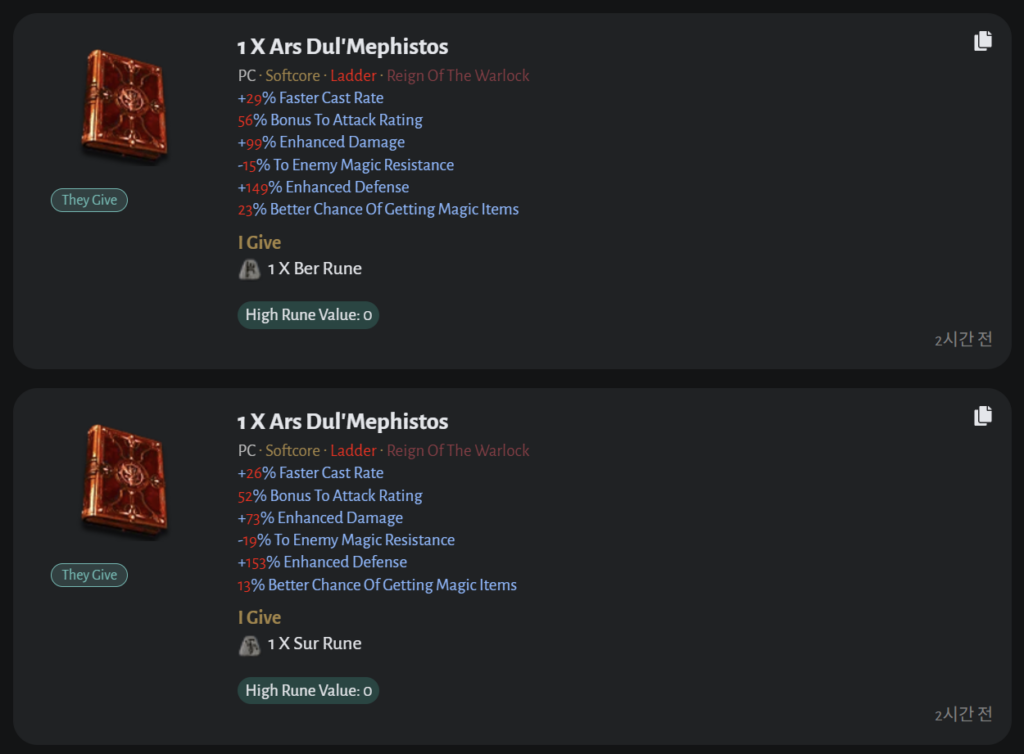The image size is (1024, 754).
Task: Click the copy icon on the Ber Rune listing
Action: 983,41
